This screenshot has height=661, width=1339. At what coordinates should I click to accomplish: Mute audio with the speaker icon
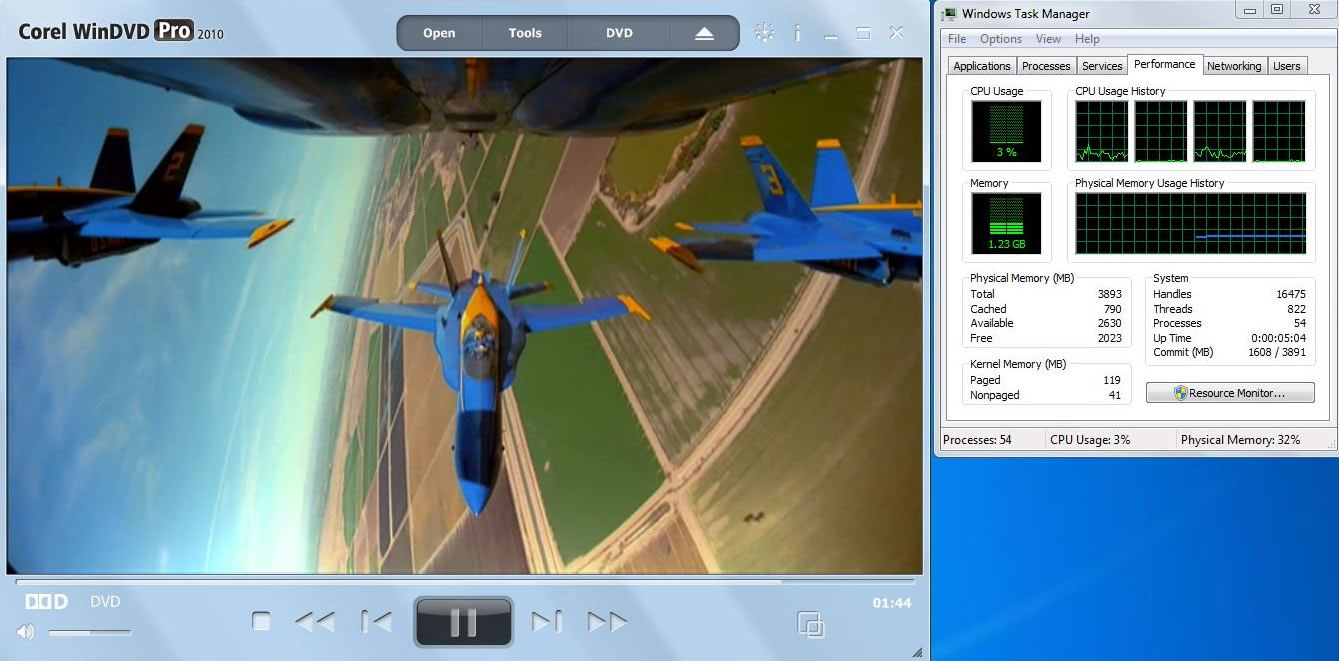[25, 632]
